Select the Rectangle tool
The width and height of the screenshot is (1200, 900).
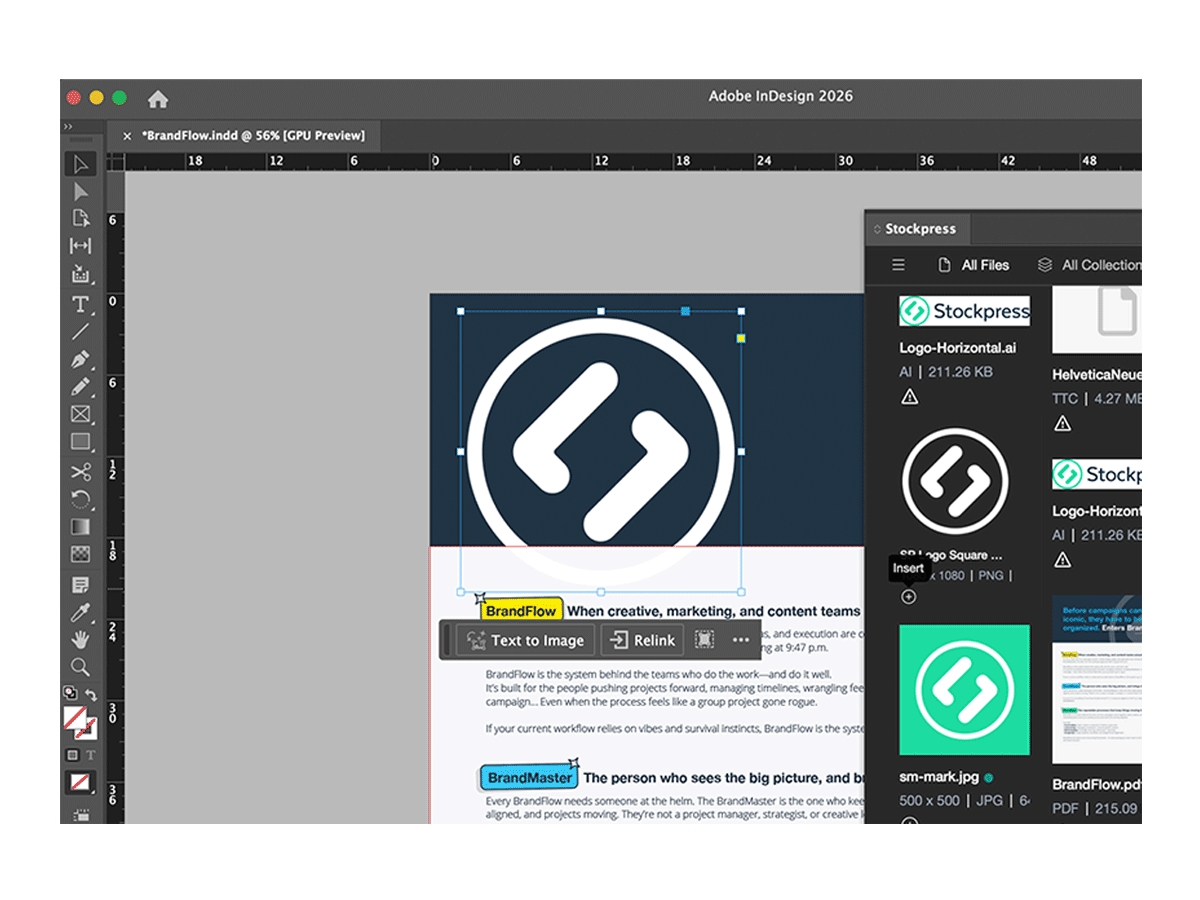coord(81,441)
